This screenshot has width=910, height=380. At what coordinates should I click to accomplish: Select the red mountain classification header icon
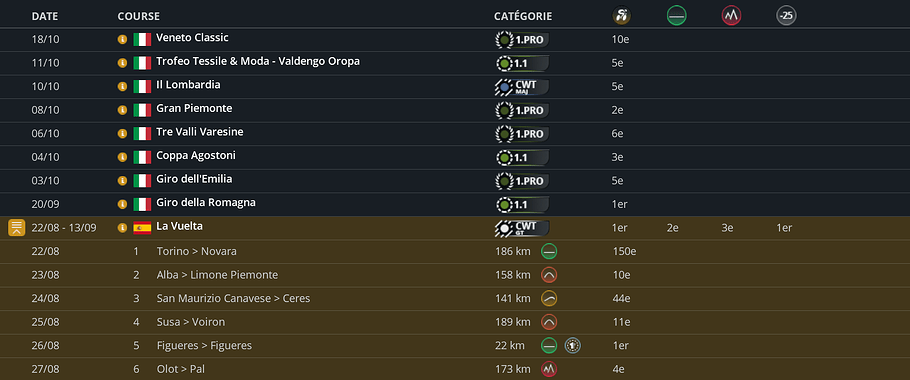[731, 16]
